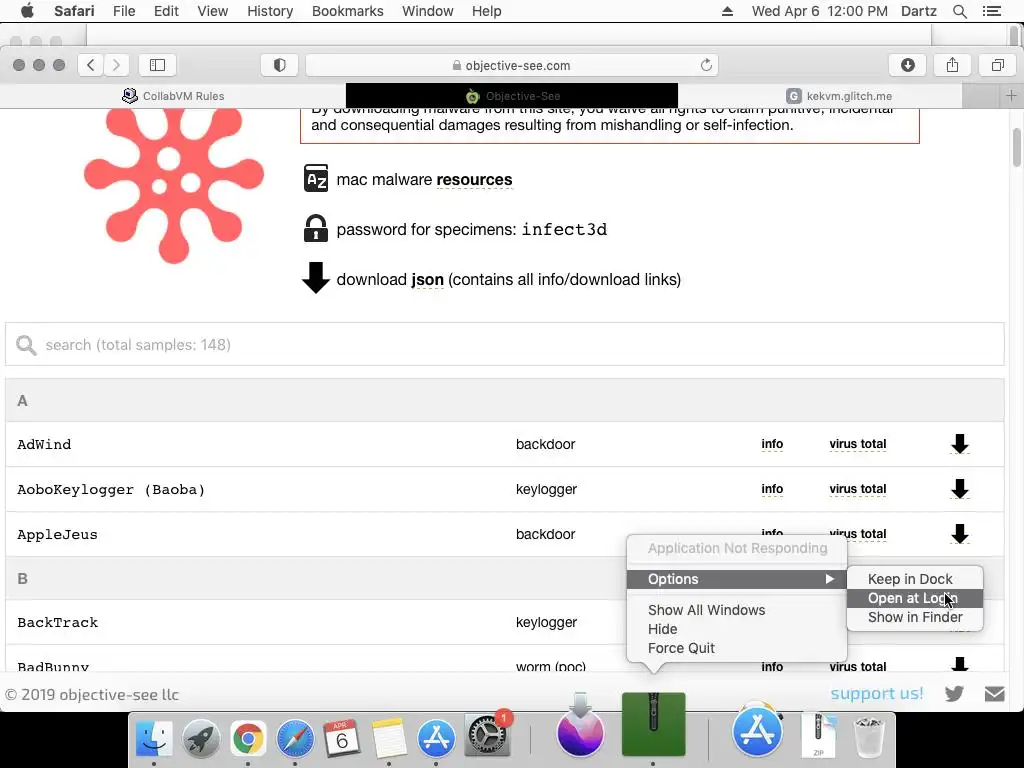The height and width of the screenshot is (768, 1024).
Task: Open the mac malware resources link
Action: pyautogui.click(x=474, y=180)
